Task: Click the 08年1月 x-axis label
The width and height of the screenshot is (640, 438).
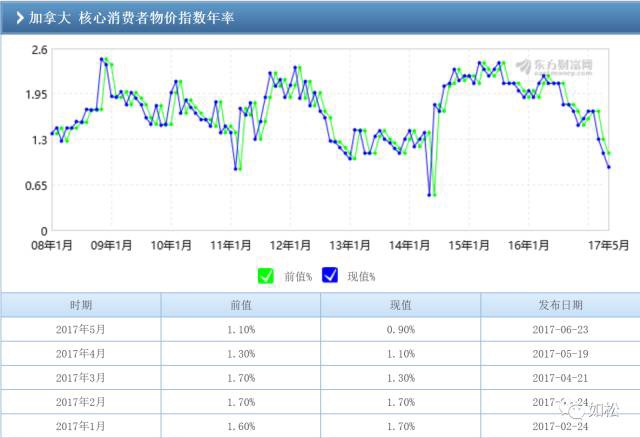Action: pyautogui.click(x=52, y=245)
